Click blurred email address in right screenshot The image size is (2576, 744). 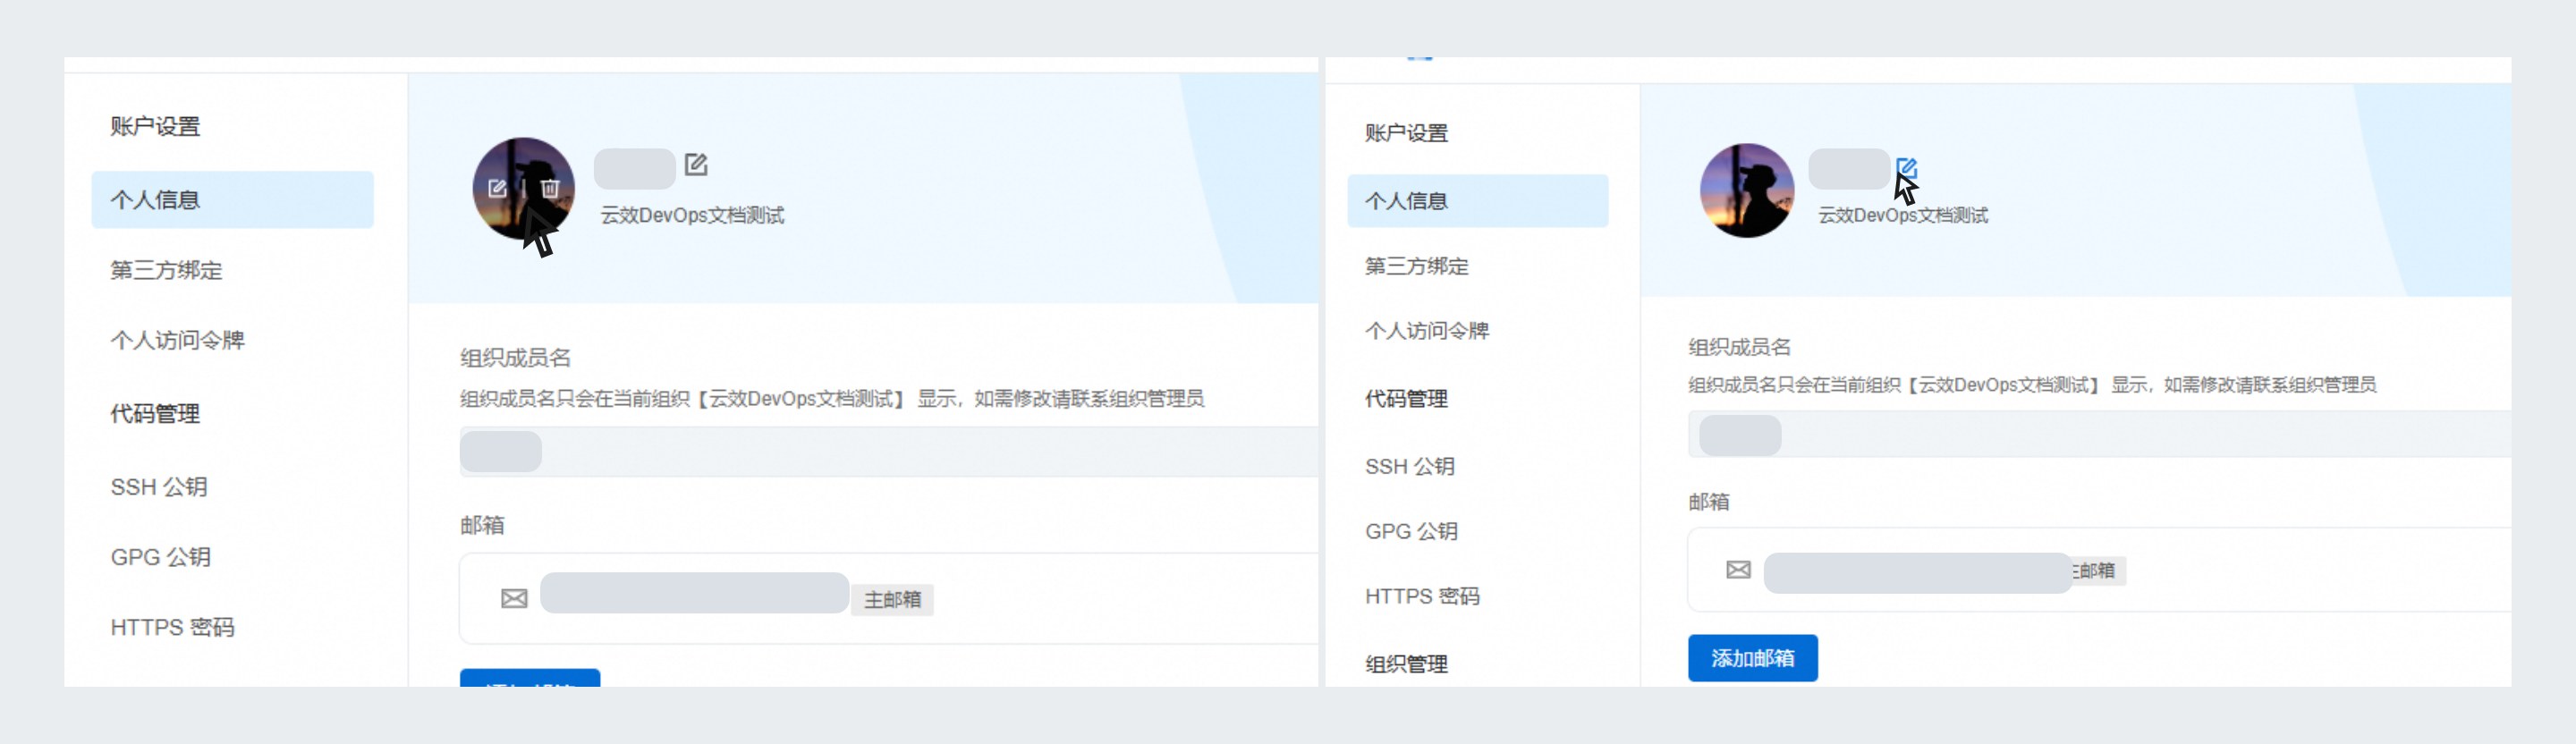(x=1917, y=573)
